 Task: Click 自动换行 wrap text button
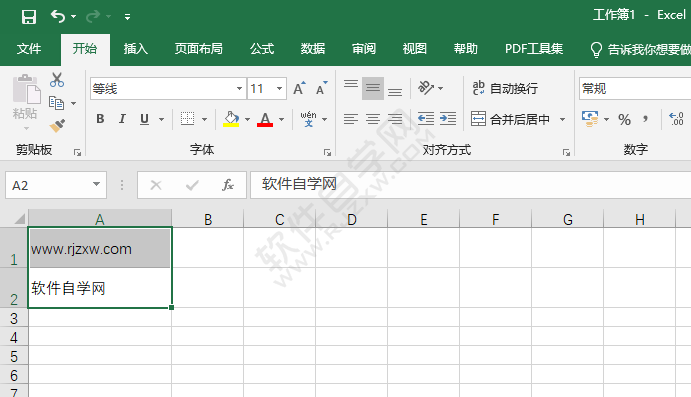pyautogui.click(x=505, y=88)
